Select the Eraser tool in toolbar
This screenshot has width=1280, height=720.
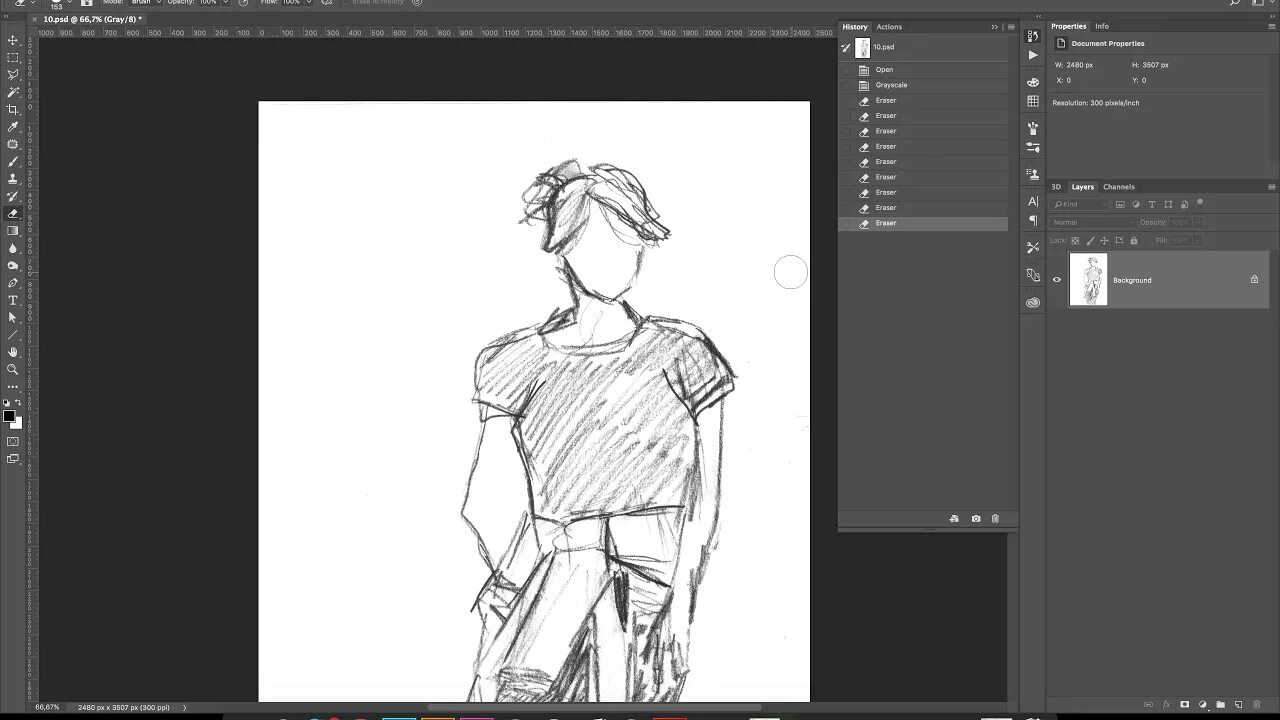pos(13,213)
